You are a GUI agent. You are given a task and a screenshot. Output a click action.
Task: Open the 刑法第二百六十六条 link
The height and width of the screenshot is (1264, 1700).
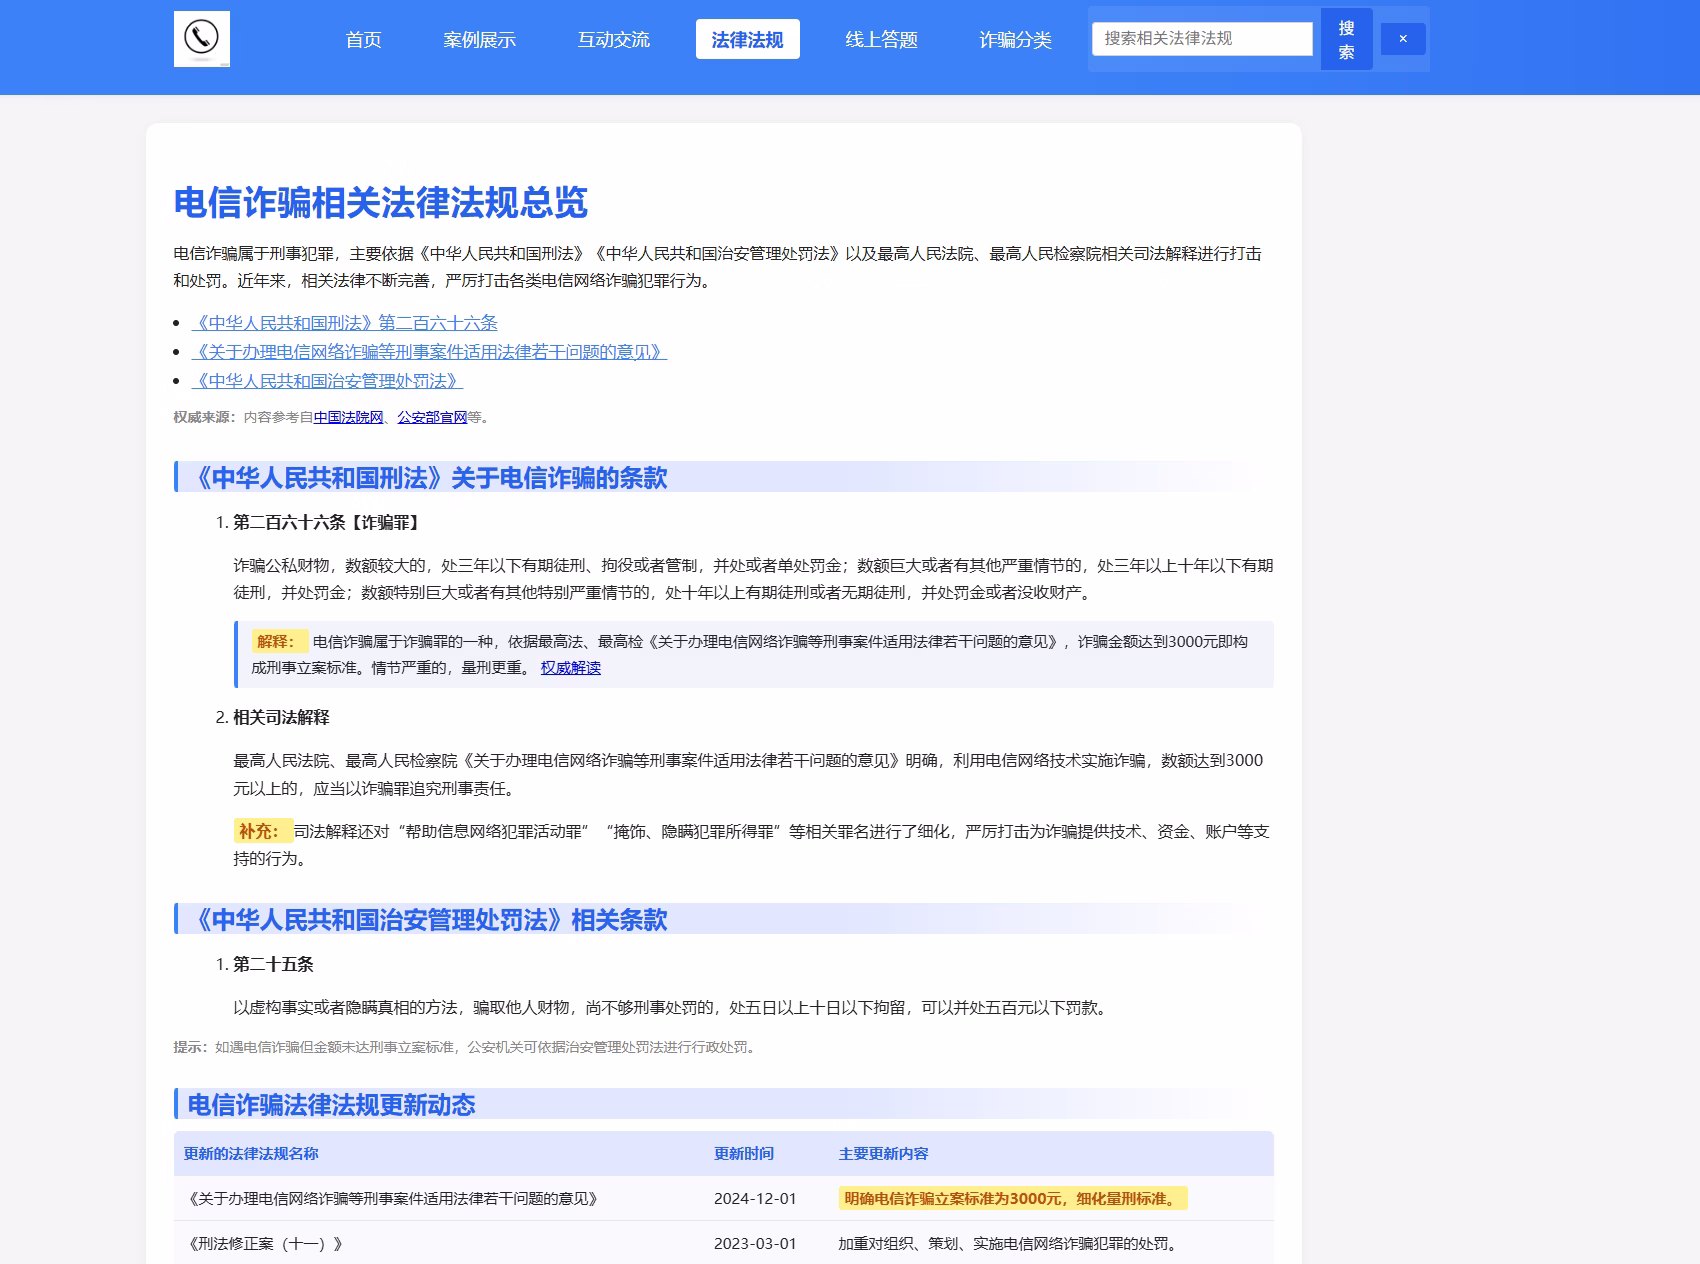point(348,323)
